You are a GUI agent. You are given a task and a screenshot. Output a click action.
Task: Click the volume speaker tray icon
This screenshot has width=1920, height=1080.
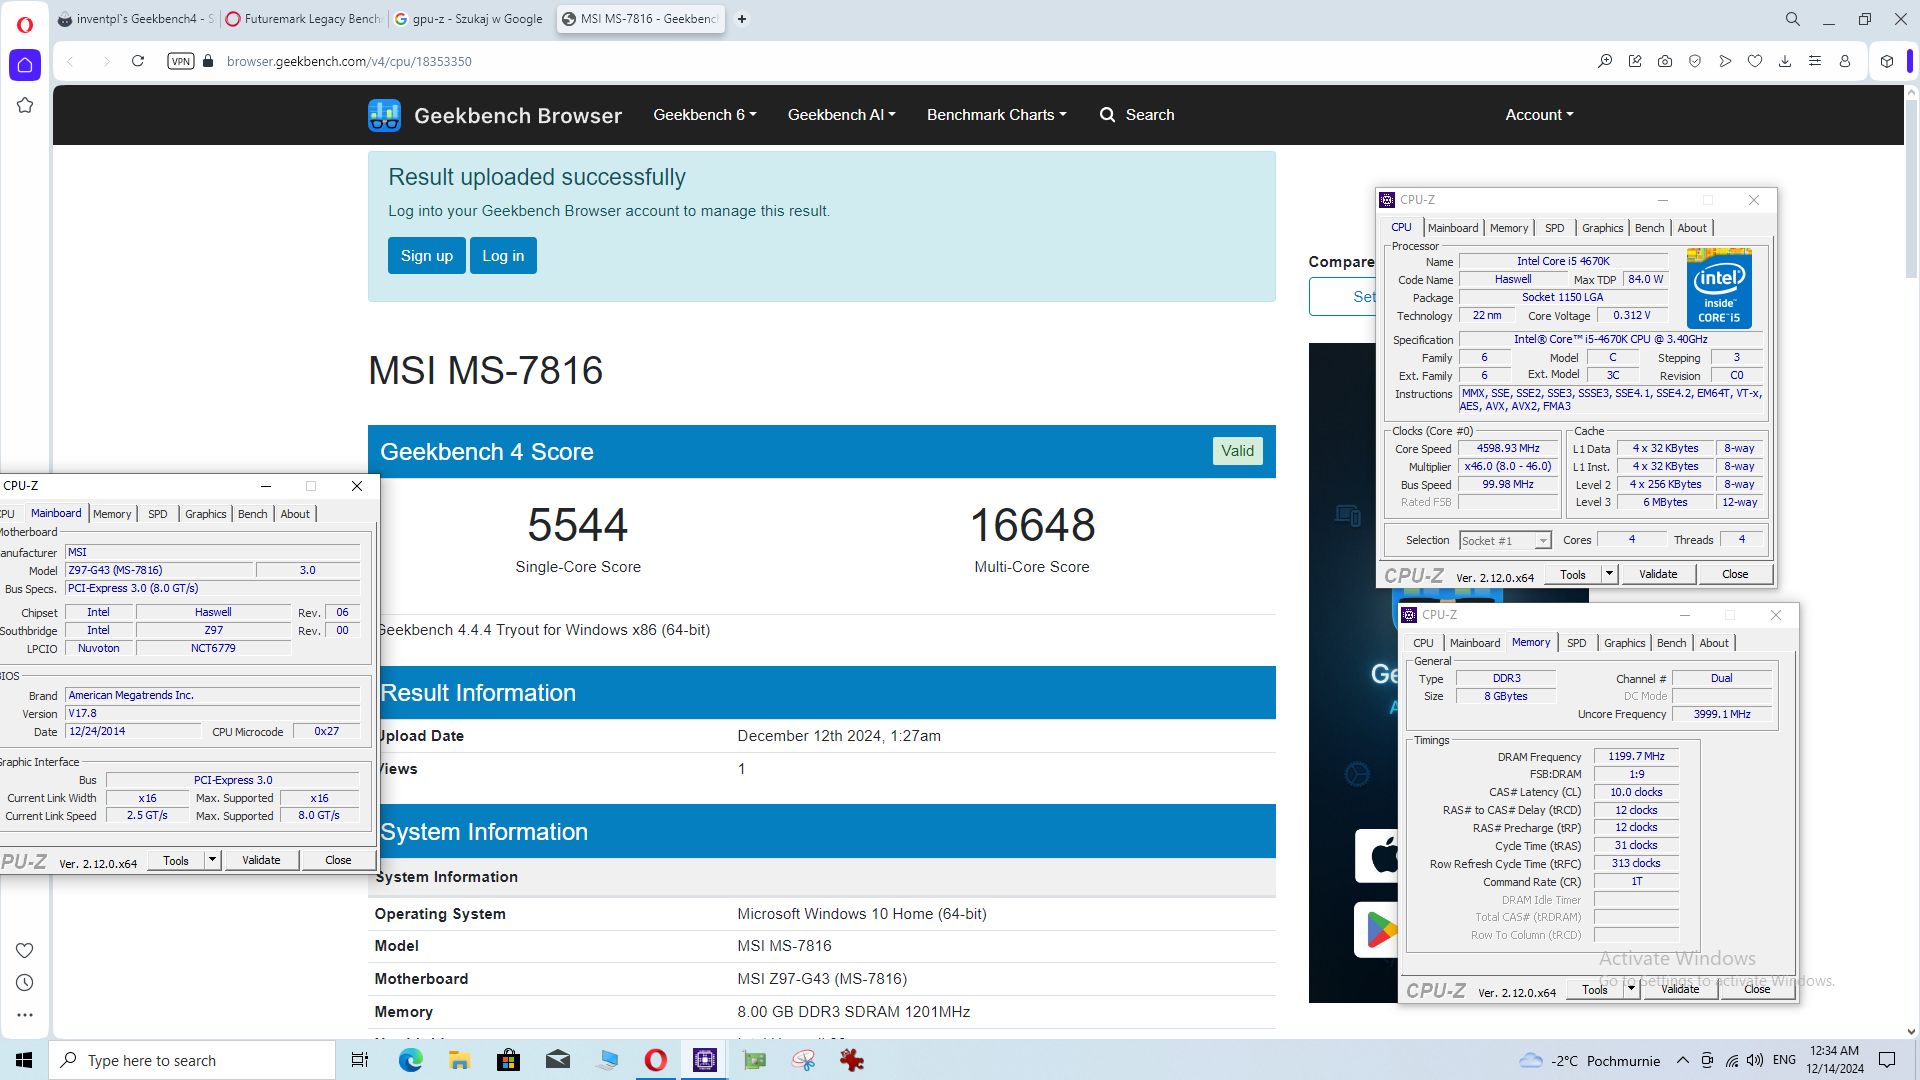(x=1755, y=1060)
